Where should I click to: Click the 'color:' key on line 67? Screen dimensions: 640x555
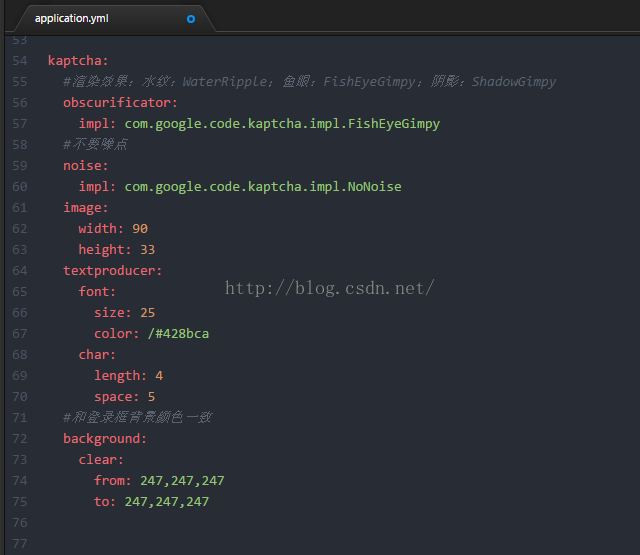117,334
